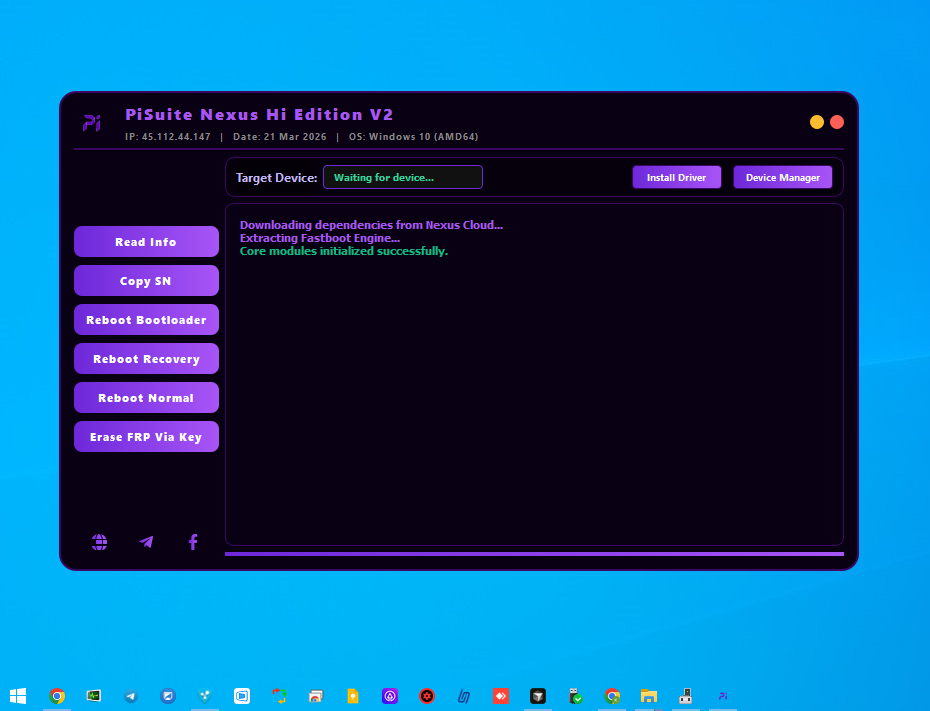Click the PiSuite logo in the header
Screen dimensions: 930x711
pyautogui.click(x=92, y=123)
